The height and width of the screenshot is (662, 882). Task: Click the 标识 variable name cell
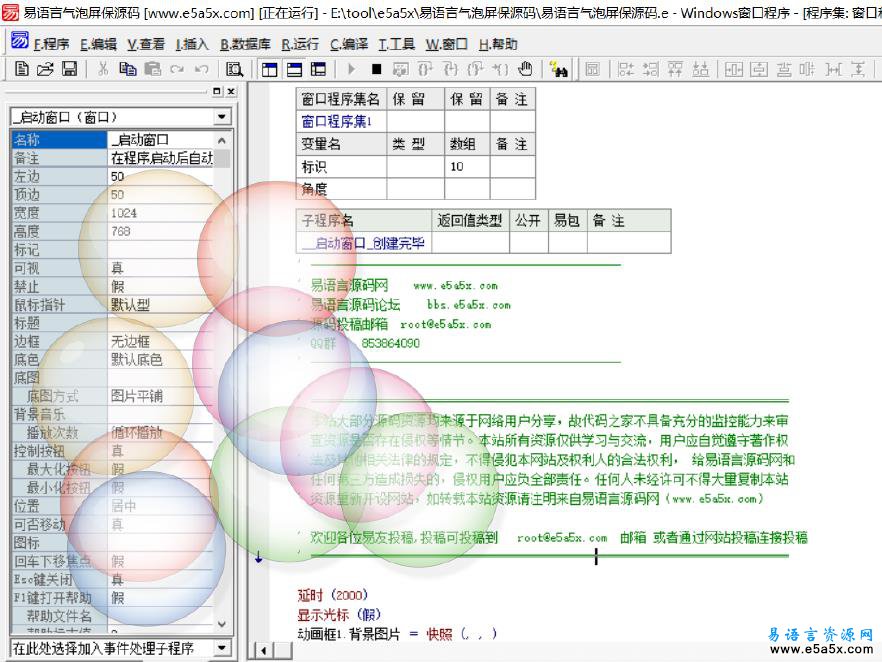[x=341, y=166]
